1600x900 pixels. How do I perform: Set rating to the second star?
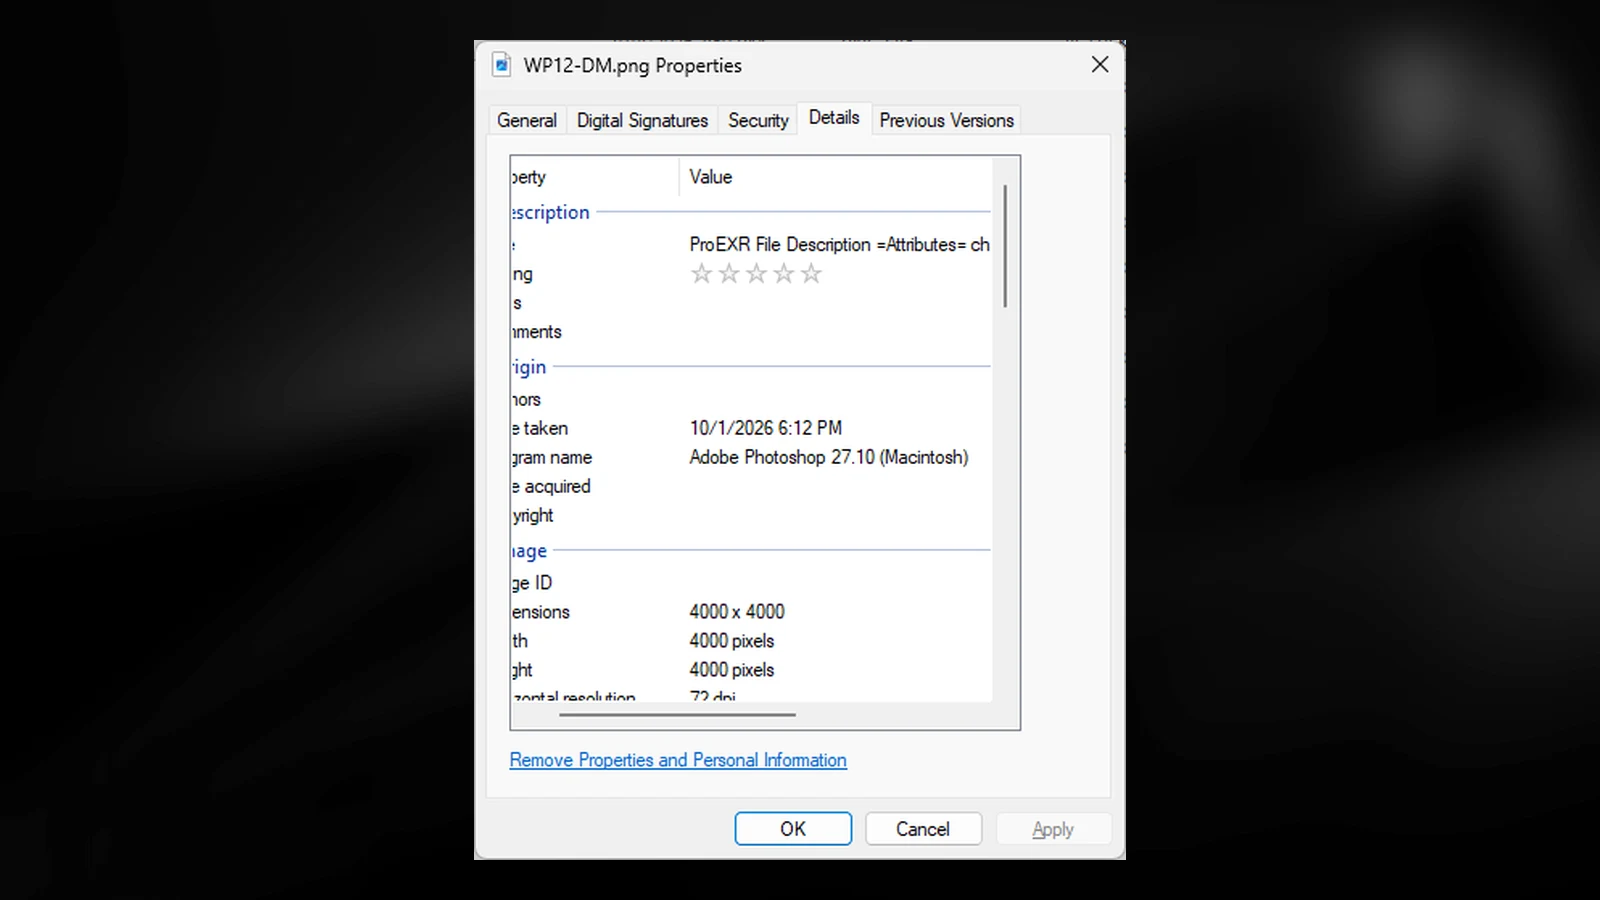(729, 273)
